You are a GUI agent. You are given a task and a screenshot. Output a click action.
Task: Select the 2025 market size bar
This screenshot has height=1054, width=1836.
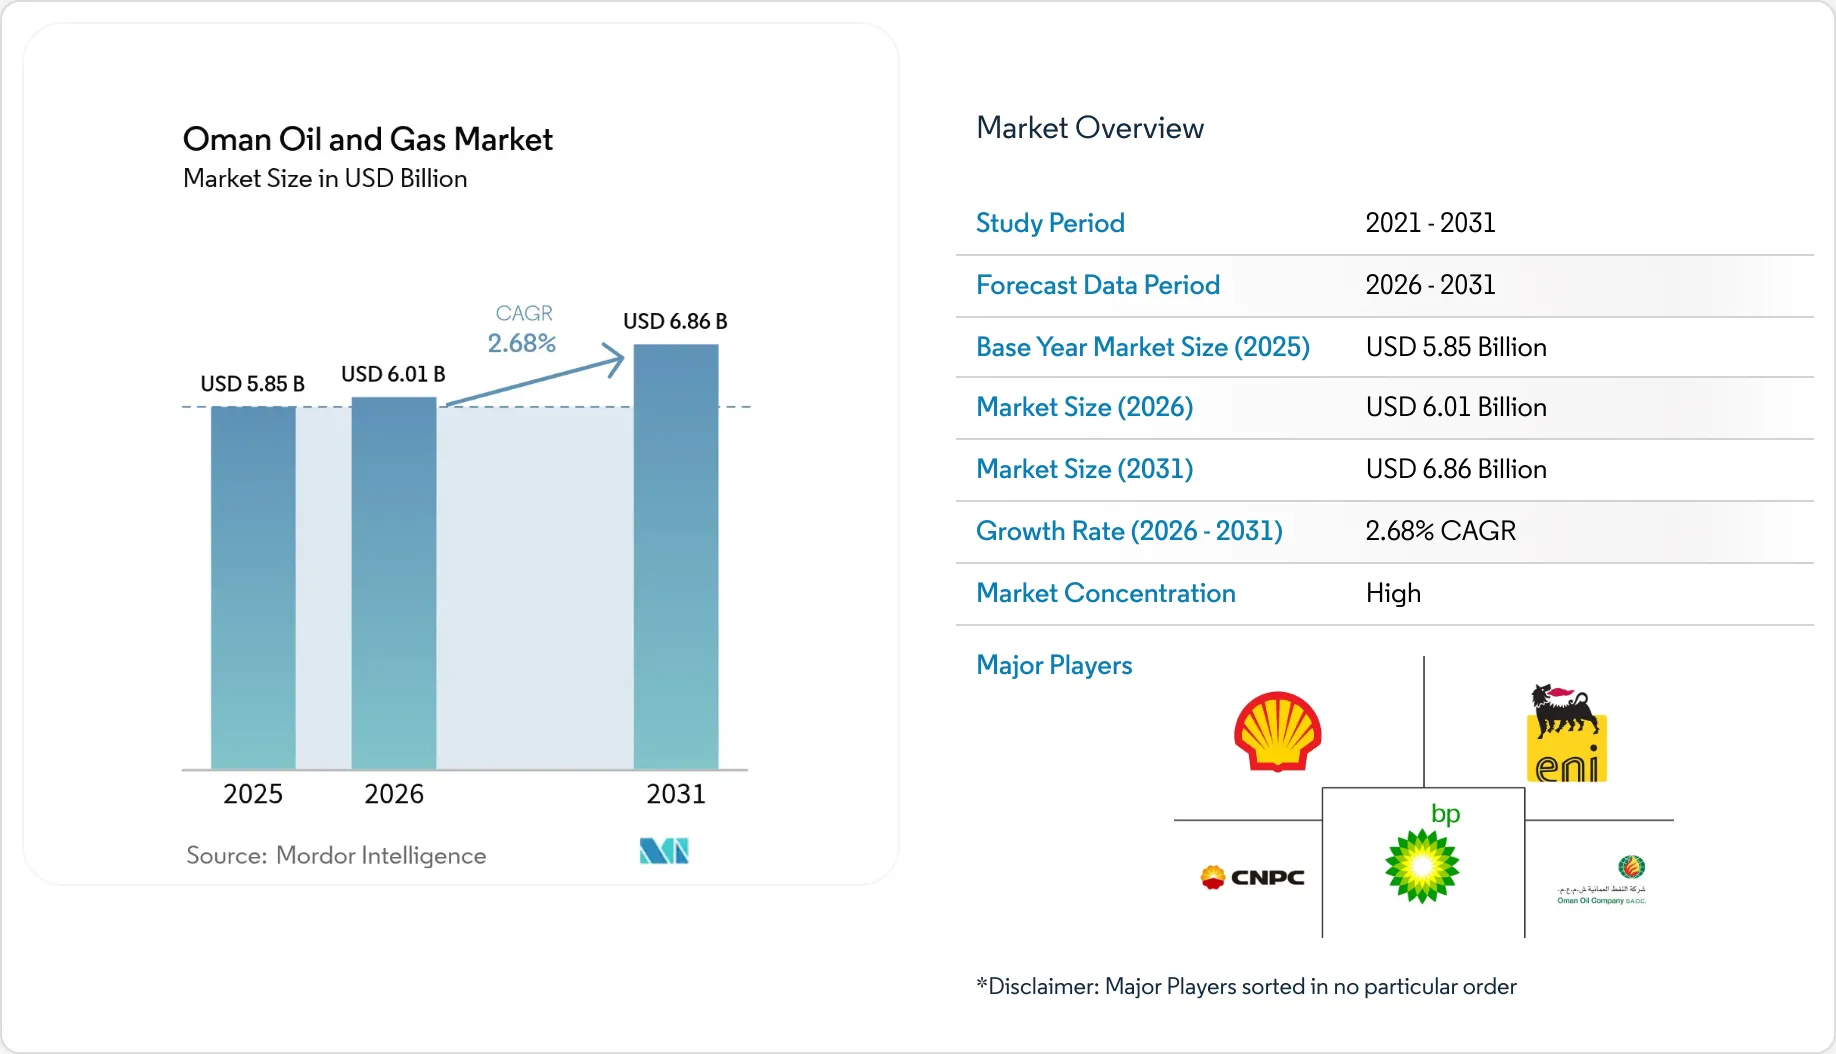coord(253,588)
